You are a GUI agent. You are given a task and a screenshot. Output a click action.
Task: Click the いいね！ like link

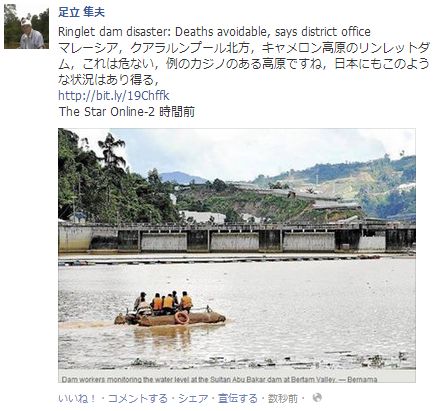[77, 398]
